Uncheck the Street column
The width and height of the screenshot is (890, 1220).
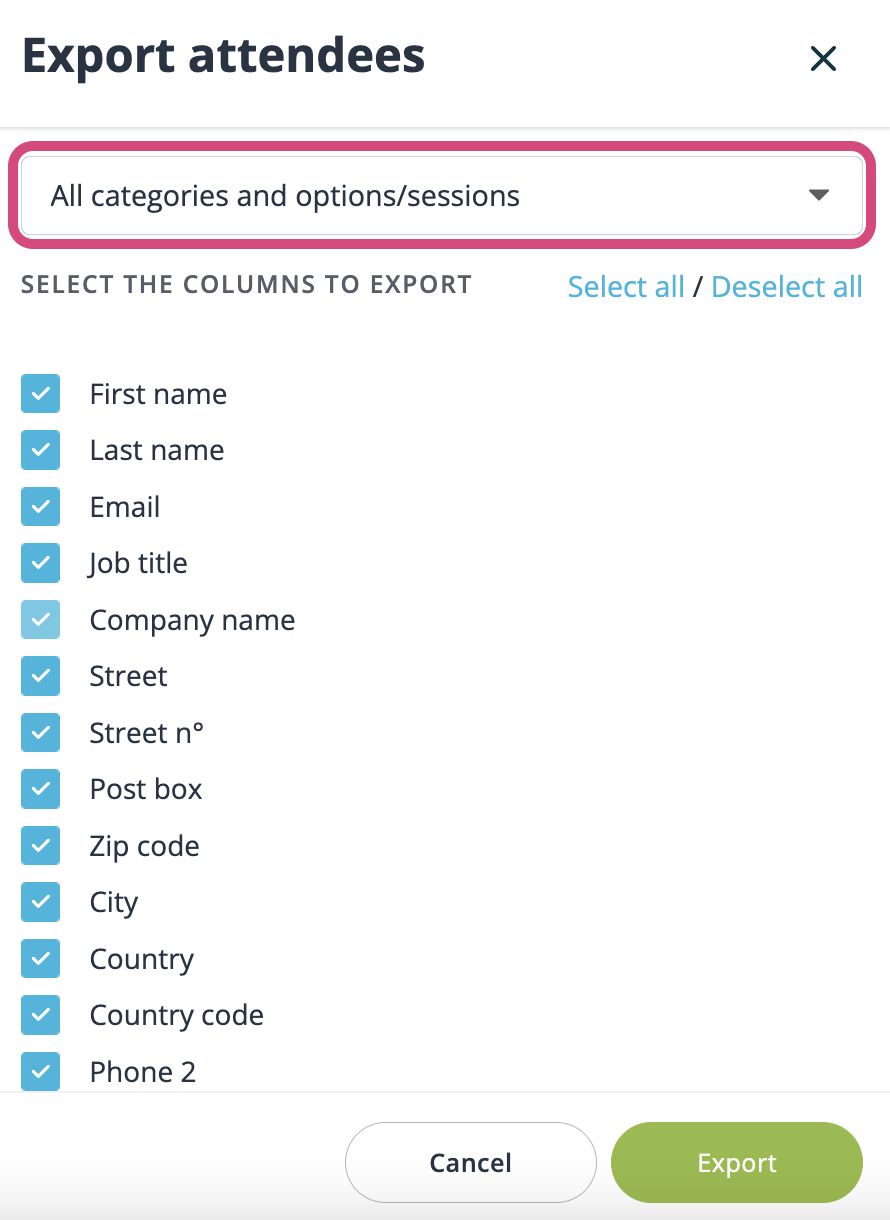(40, 676)
